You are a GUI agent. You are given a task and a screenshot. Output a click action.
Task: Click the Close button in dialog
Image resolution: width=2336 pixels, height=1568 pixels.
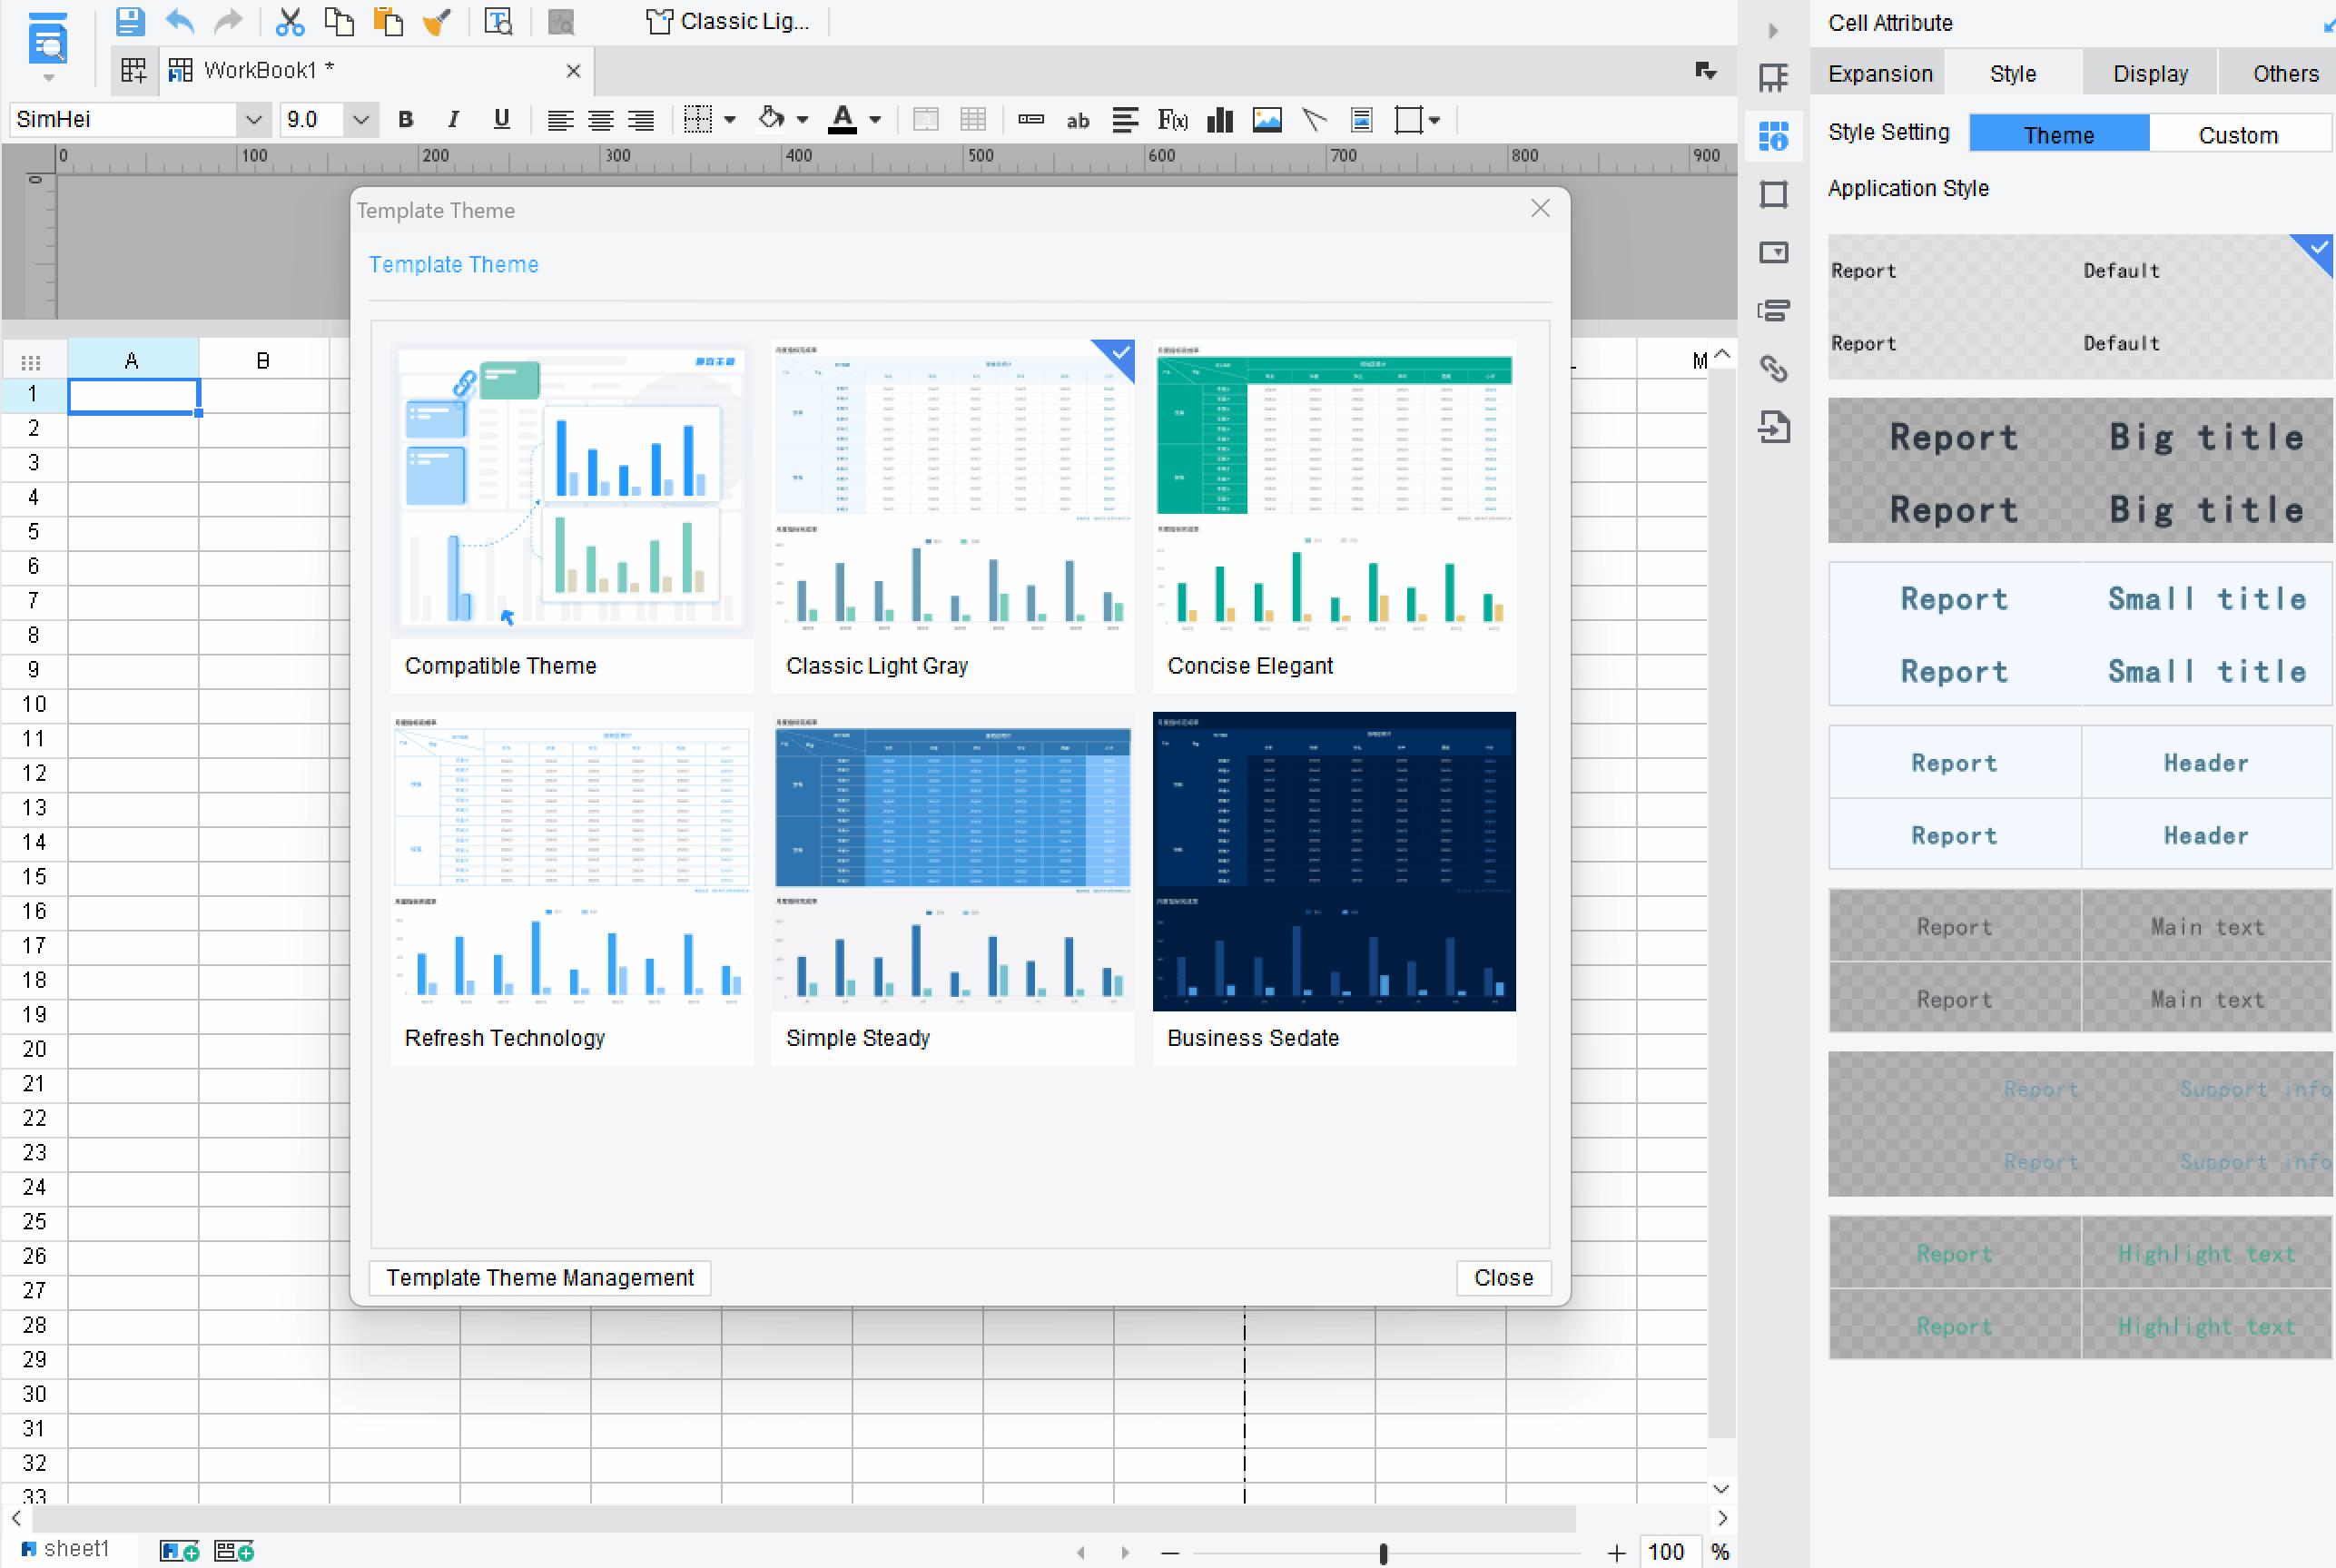pos(1502,1277)
